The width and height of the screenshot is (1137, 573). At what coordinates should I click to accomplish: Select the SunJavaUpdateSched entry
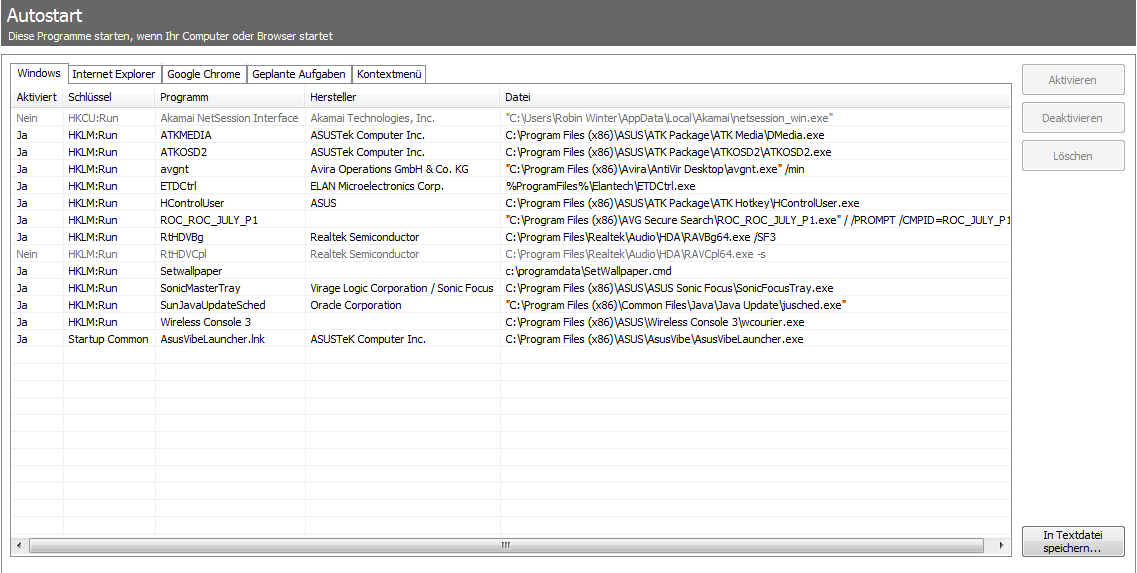pyautogui.click(x=510, y=305)
